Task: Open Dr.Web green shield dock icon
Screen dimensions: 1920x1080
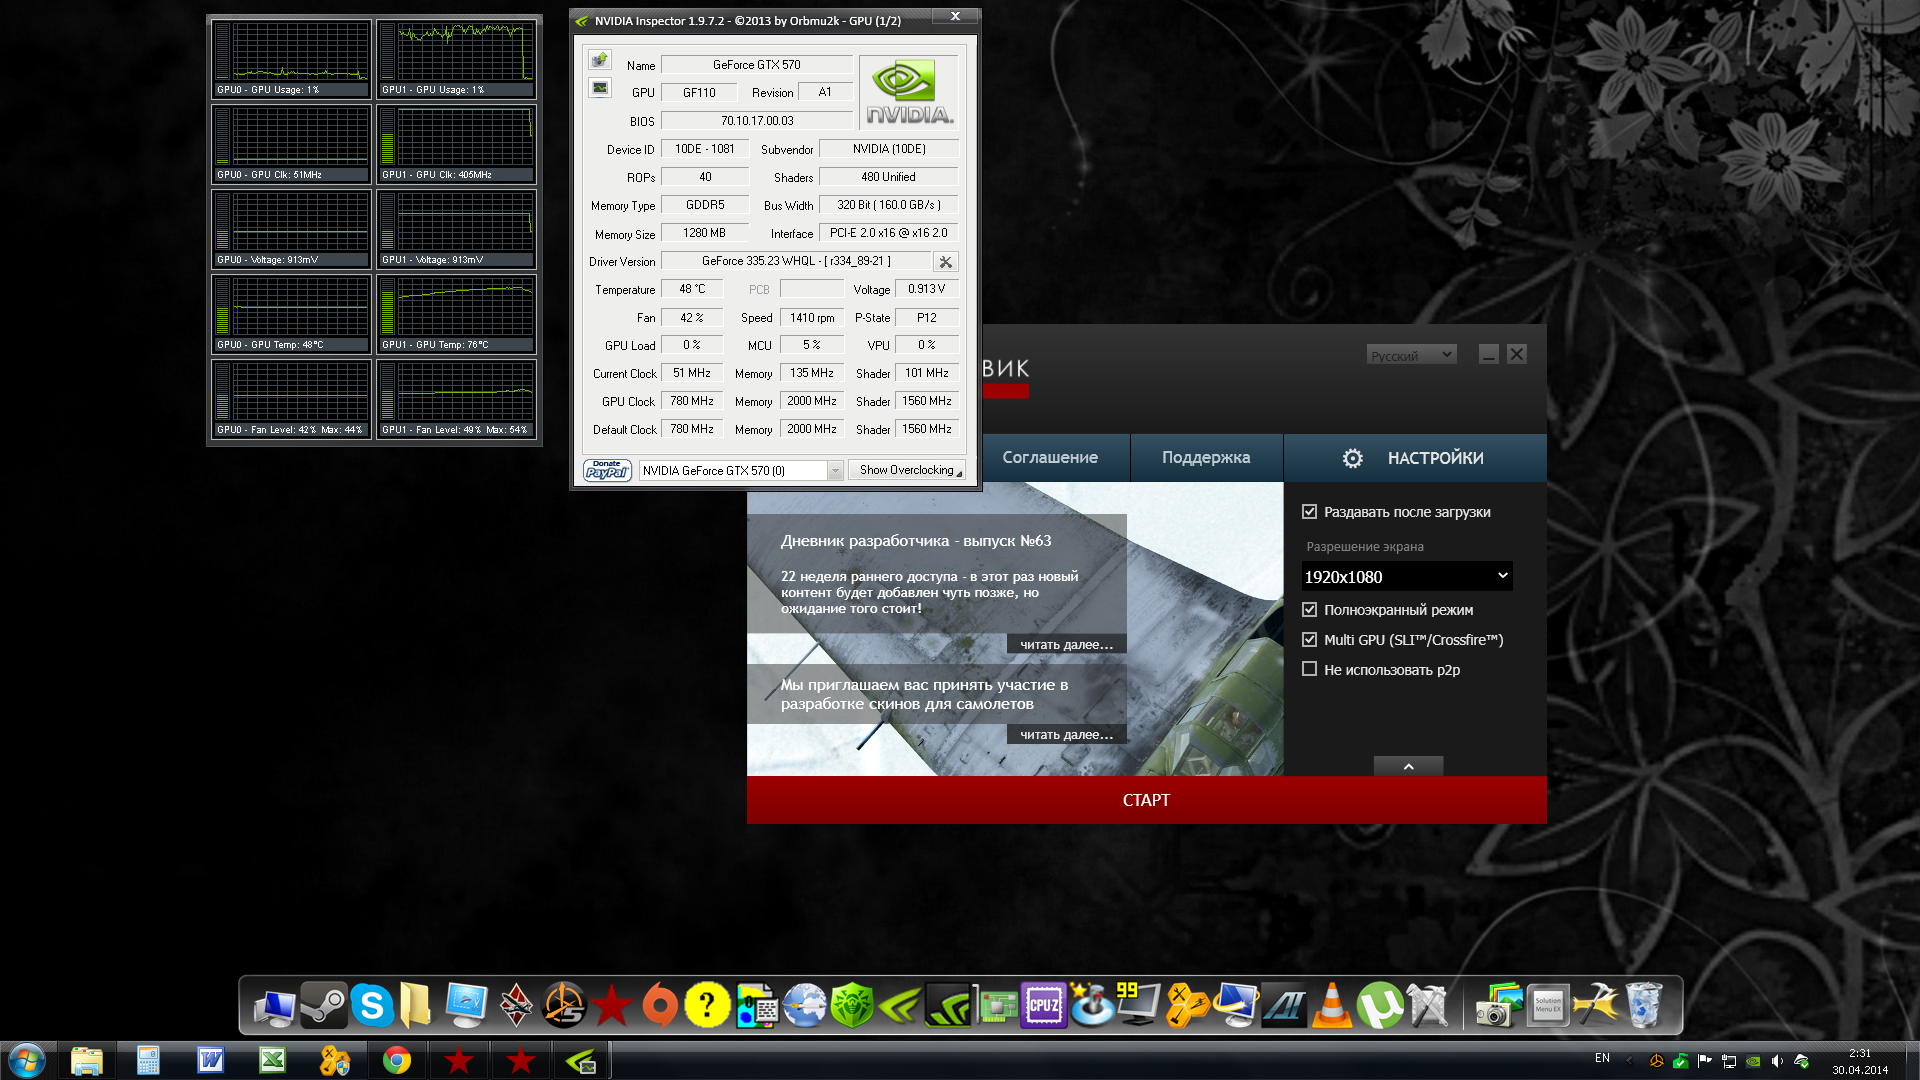Action: tap(852, 1005)
